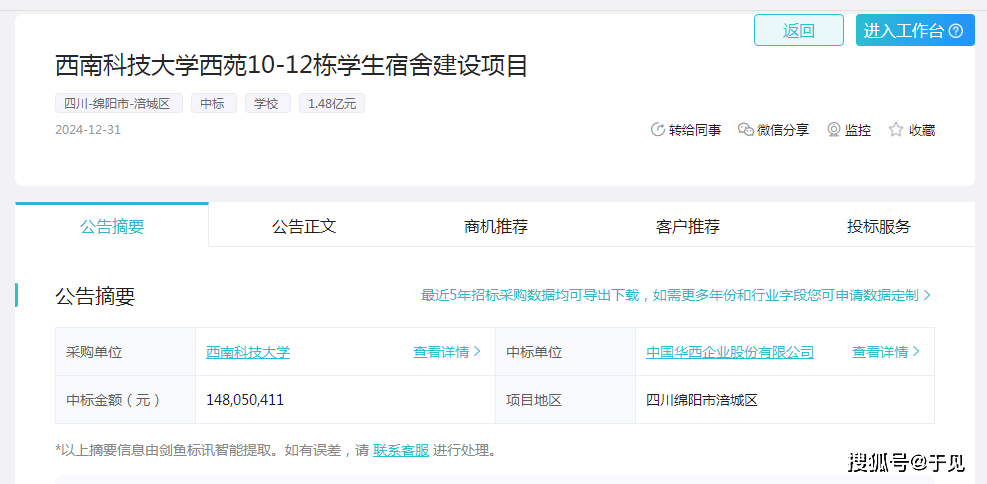Select the 学校 category tag

coord(266,103)
